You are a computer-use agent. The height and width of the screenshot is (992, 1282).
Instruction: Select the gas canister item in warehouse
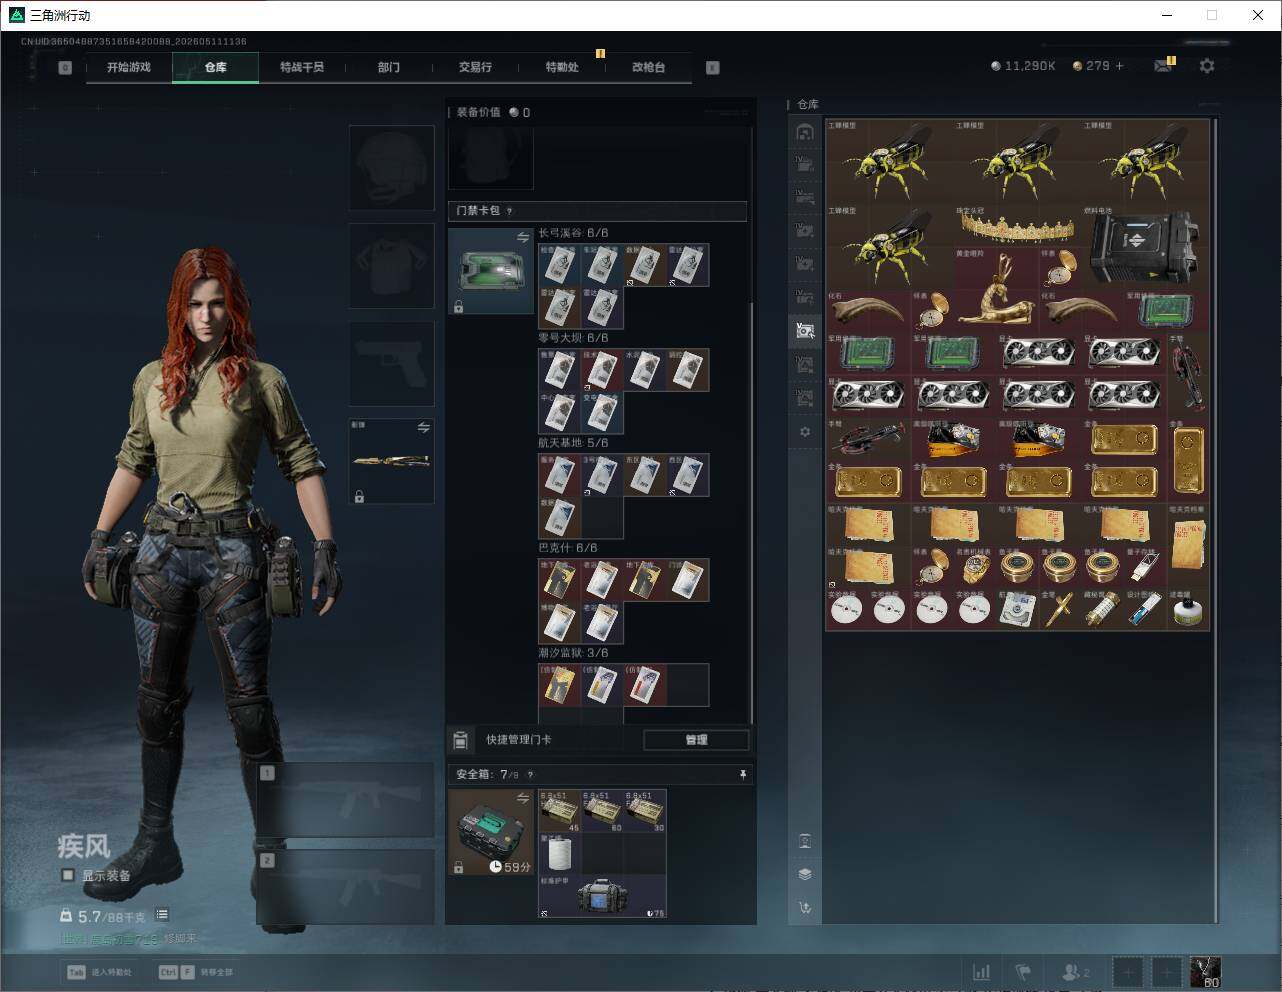tap(1189, 609)
